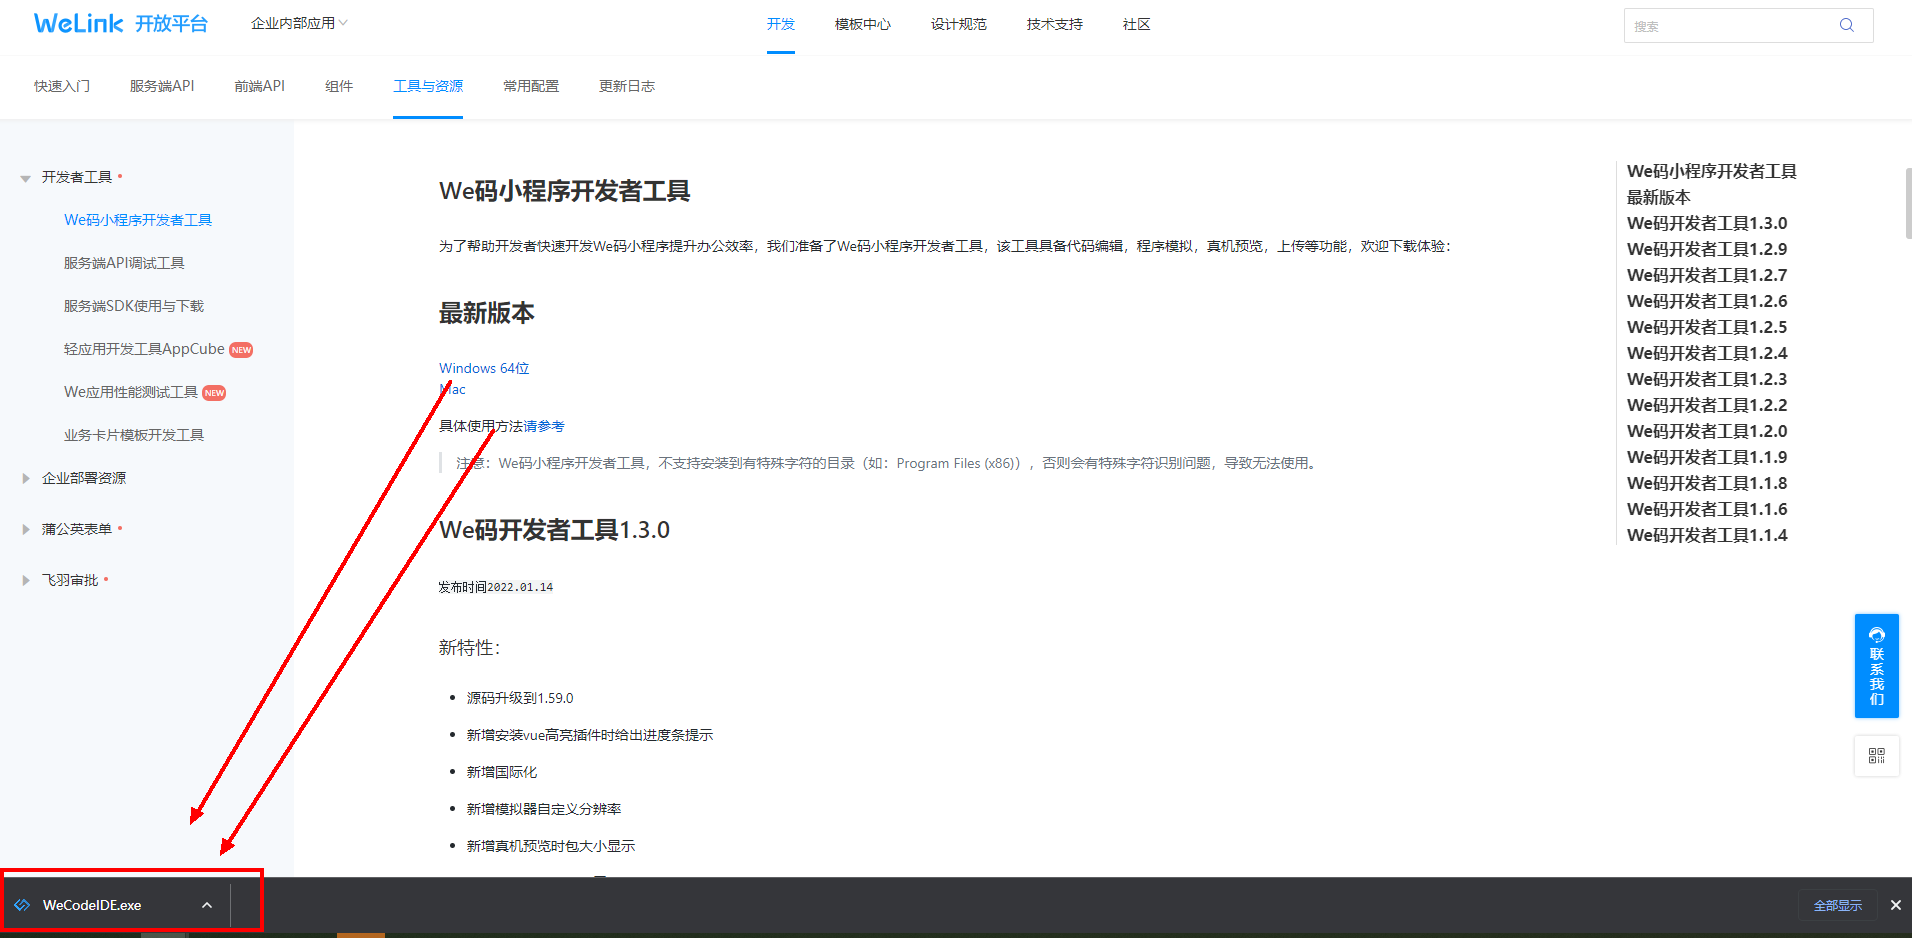This screenshot has width=1912, height=938.
Task: Click the 新增模拟器自定义分辨率 bullet
Action: click(544, 809)
